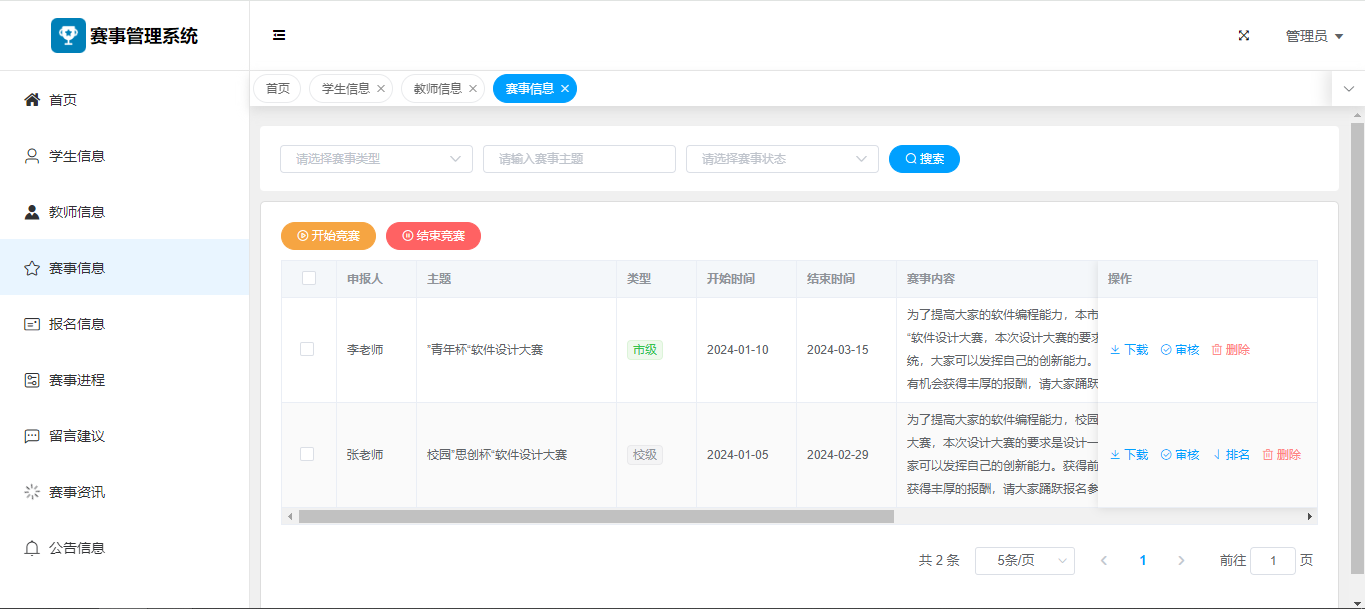1365x609 pixels.
Task: Open the 5条/页 page size dropdown
Action: coord(1024,561)
